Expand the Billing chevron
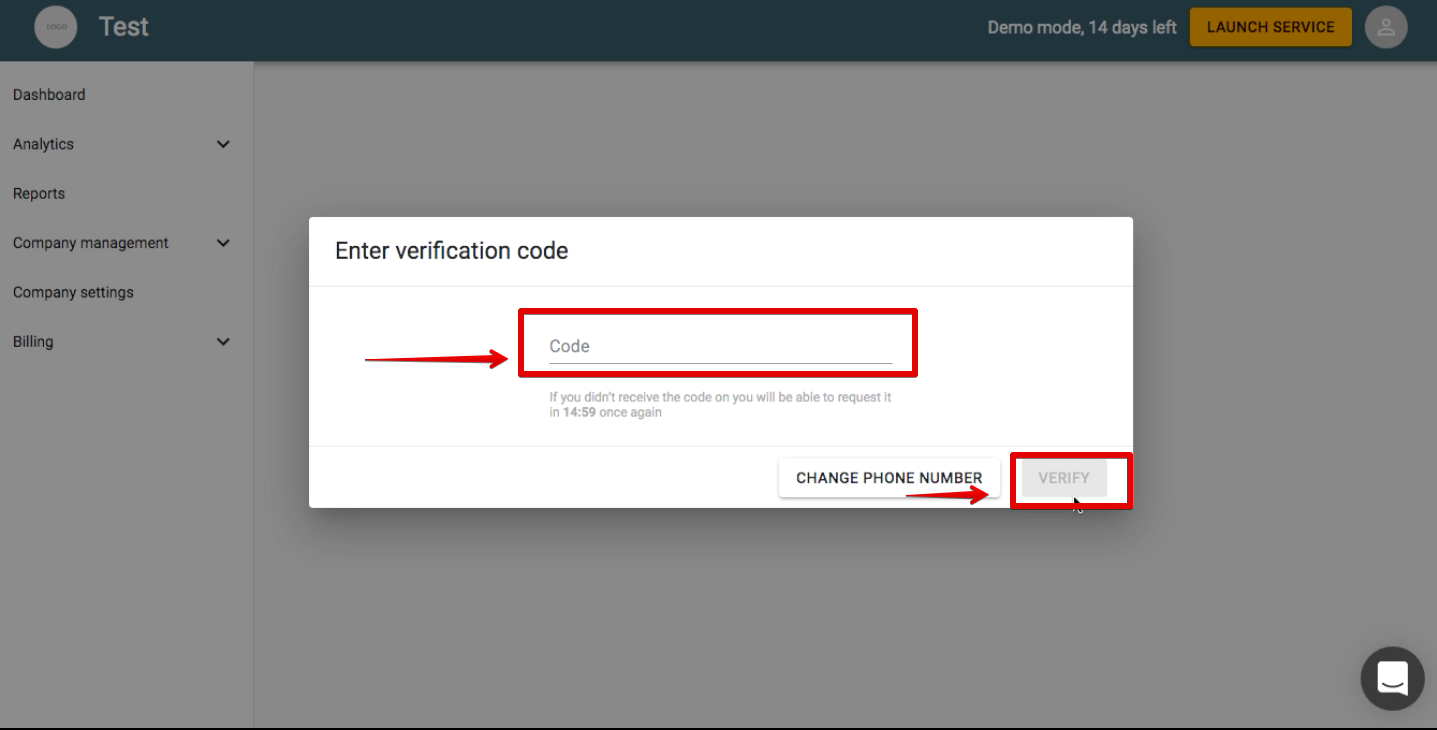Image resolution: width=1437 pixels, height=730 pixels. 223,342
